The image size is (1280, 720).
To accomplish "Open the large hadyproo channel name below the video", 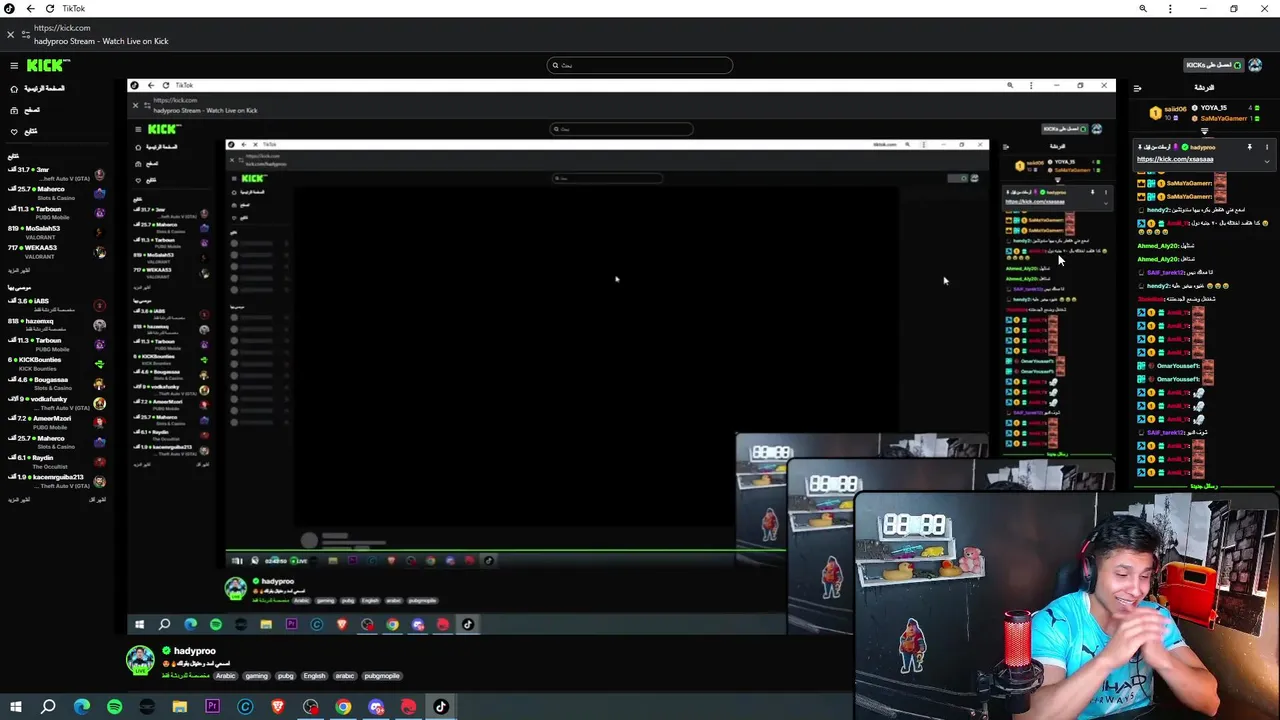I will point(194,651).
